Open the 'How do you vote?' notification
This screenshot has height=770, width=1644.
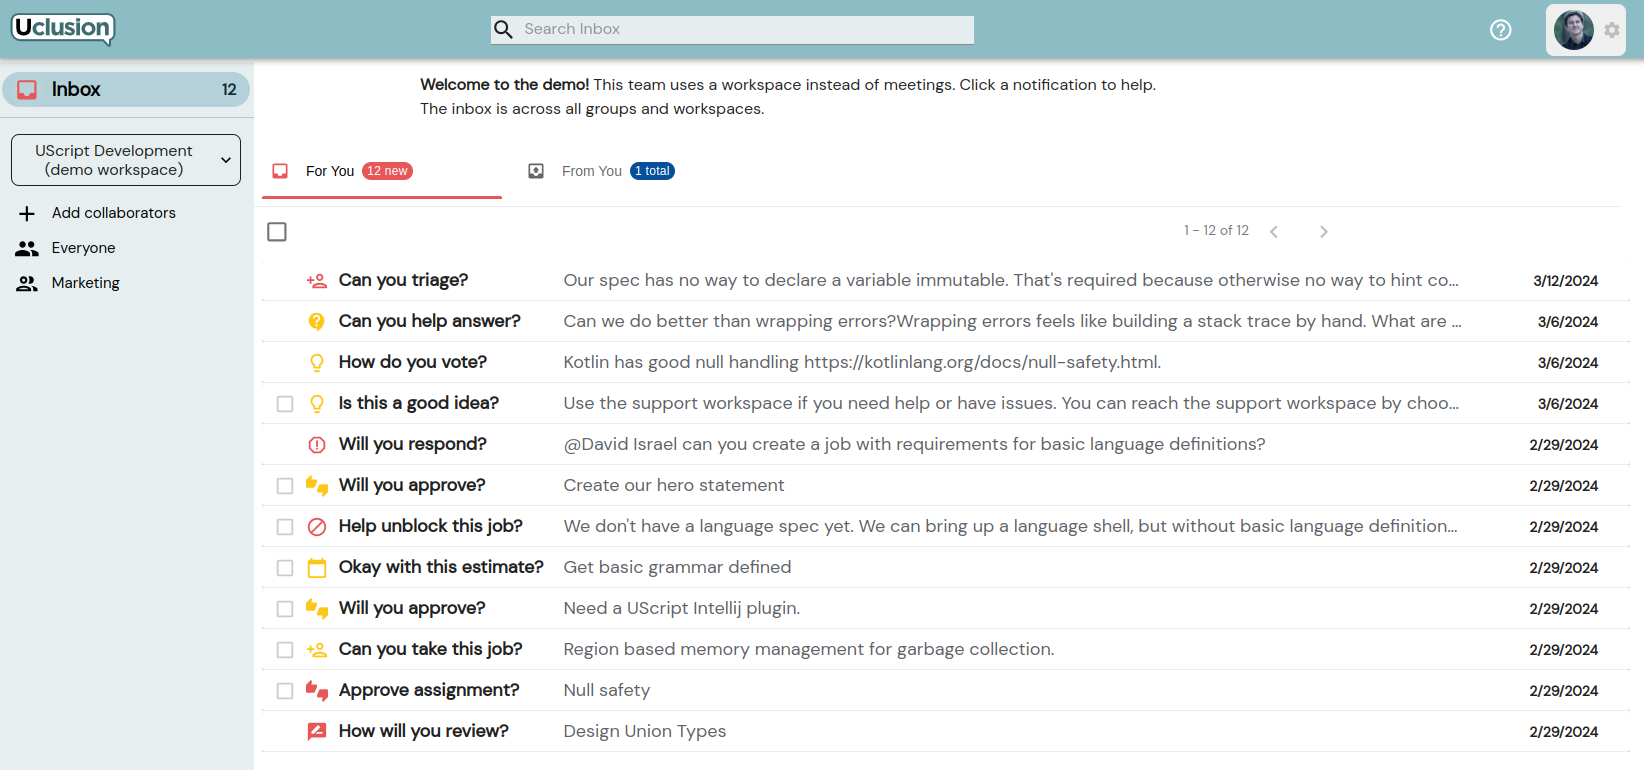(946, 363)
